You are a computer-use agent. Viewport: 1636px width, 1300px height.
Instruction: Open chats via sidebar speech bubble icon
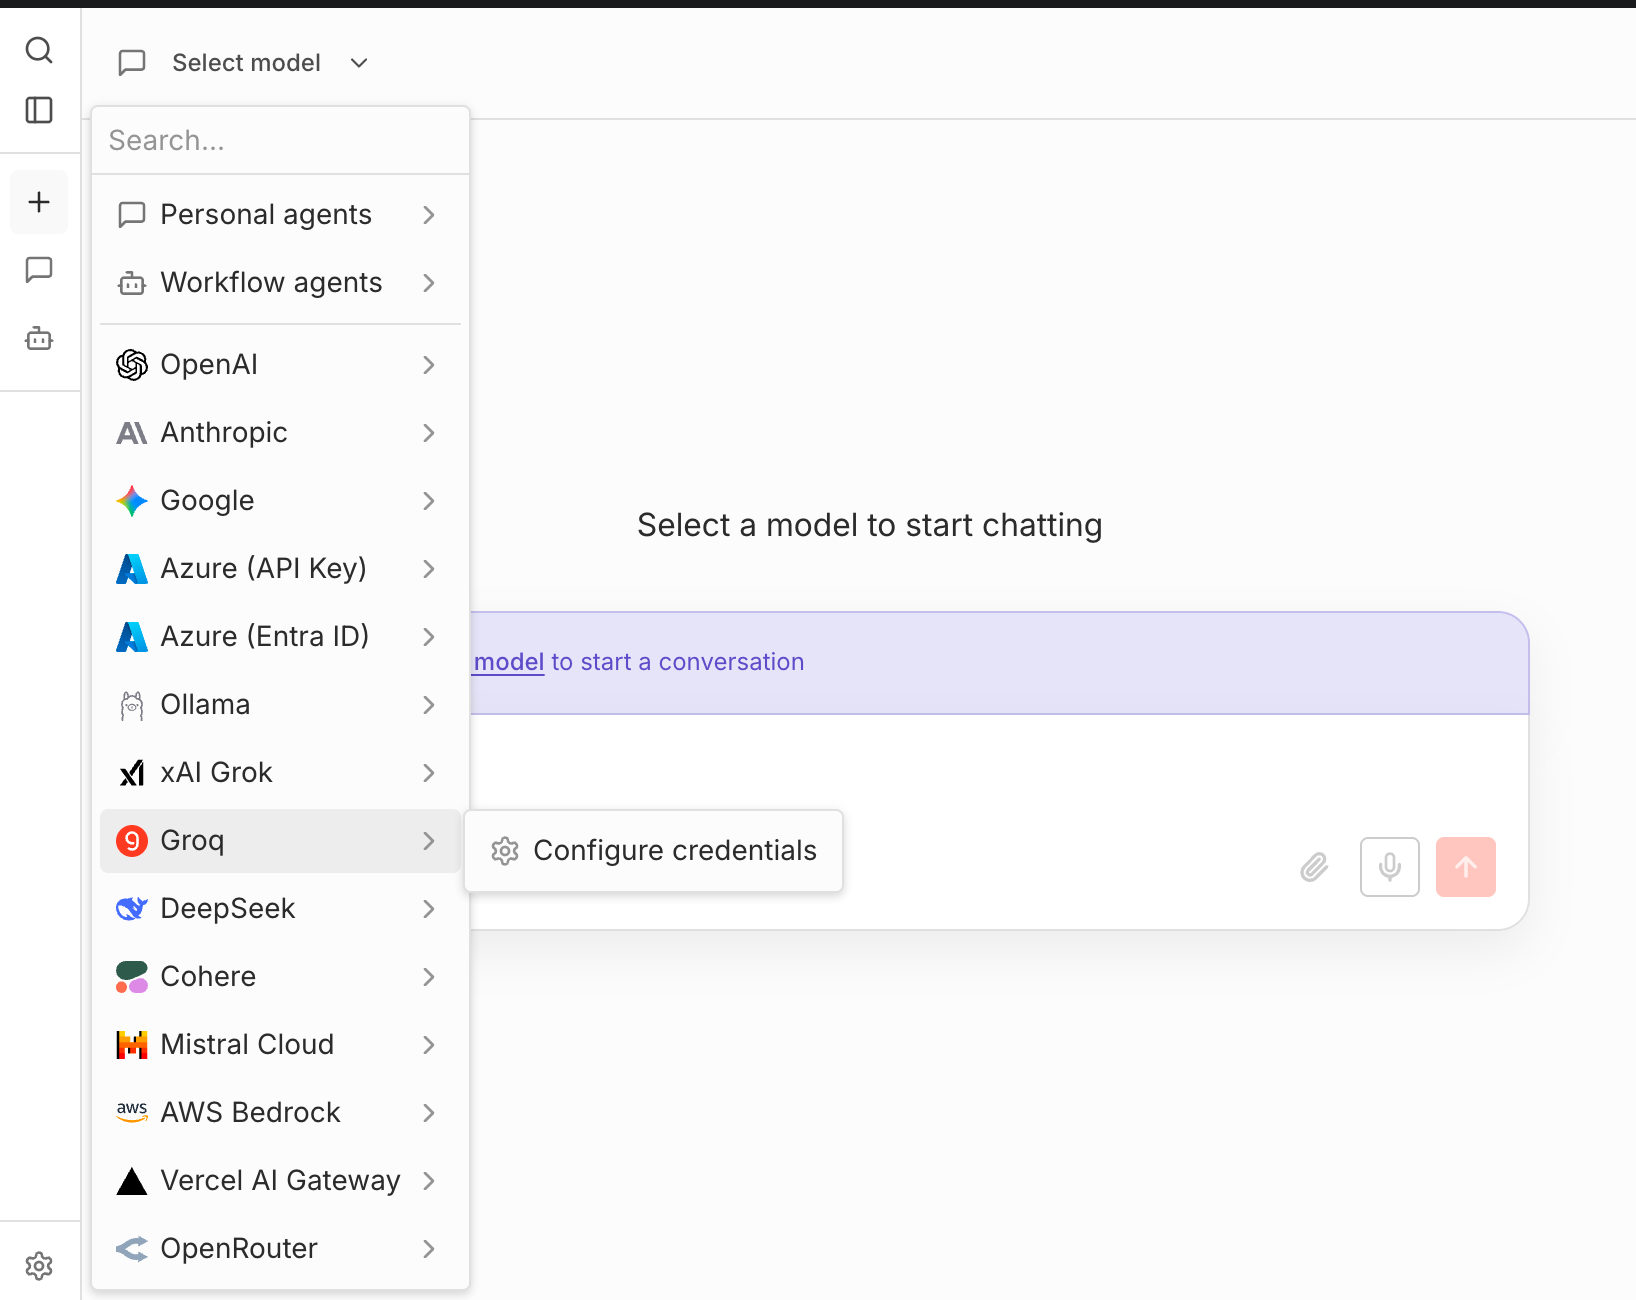coord(39,270)
